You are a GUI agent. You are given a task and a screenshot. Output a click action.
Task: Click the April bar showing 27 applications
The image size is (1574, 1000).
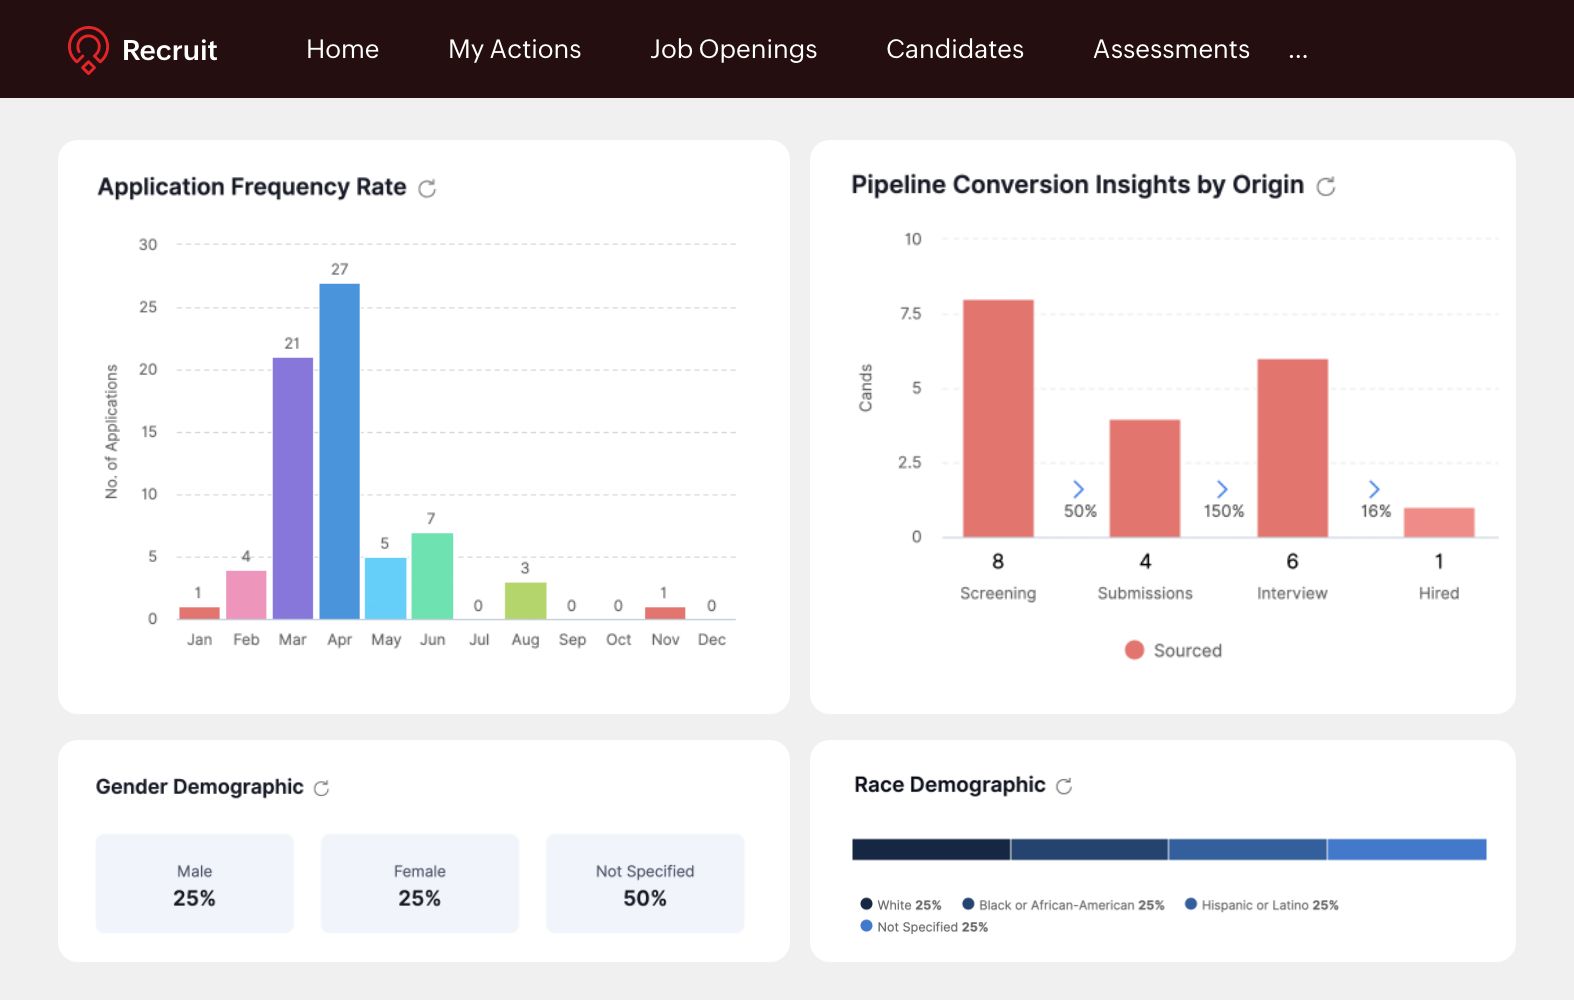click(340, 450)
